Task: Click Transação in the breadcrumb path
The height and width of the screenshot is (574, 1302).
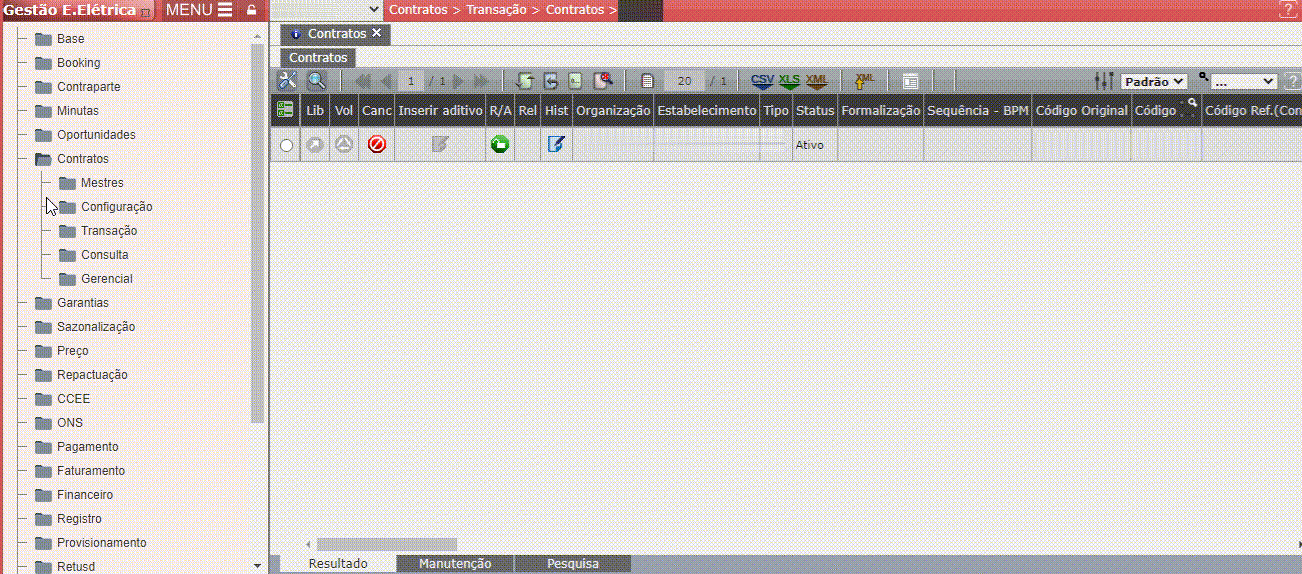Action: pos(496,10)
